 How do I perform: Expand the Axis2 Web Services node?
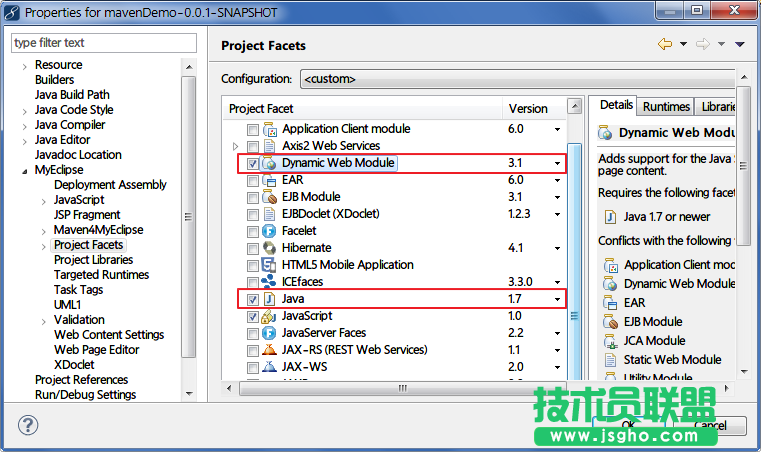(234, 146)
